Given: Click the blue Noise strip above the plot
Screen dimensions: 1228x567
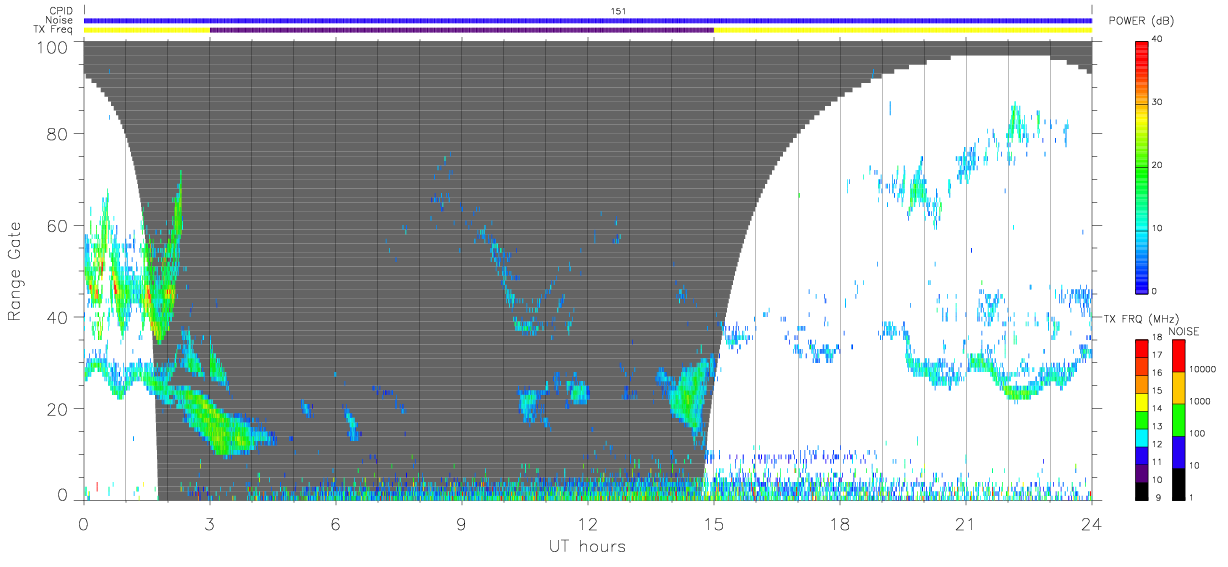Looking at the screenshot, I should 588,20.
